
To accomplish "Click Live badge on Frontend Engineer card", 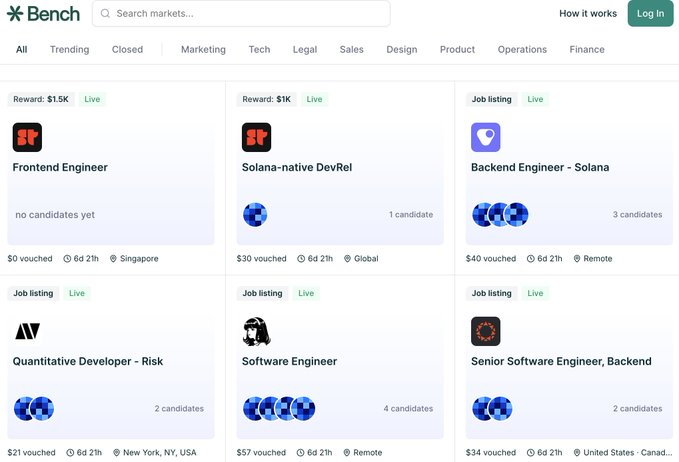I will coord(92,99).
